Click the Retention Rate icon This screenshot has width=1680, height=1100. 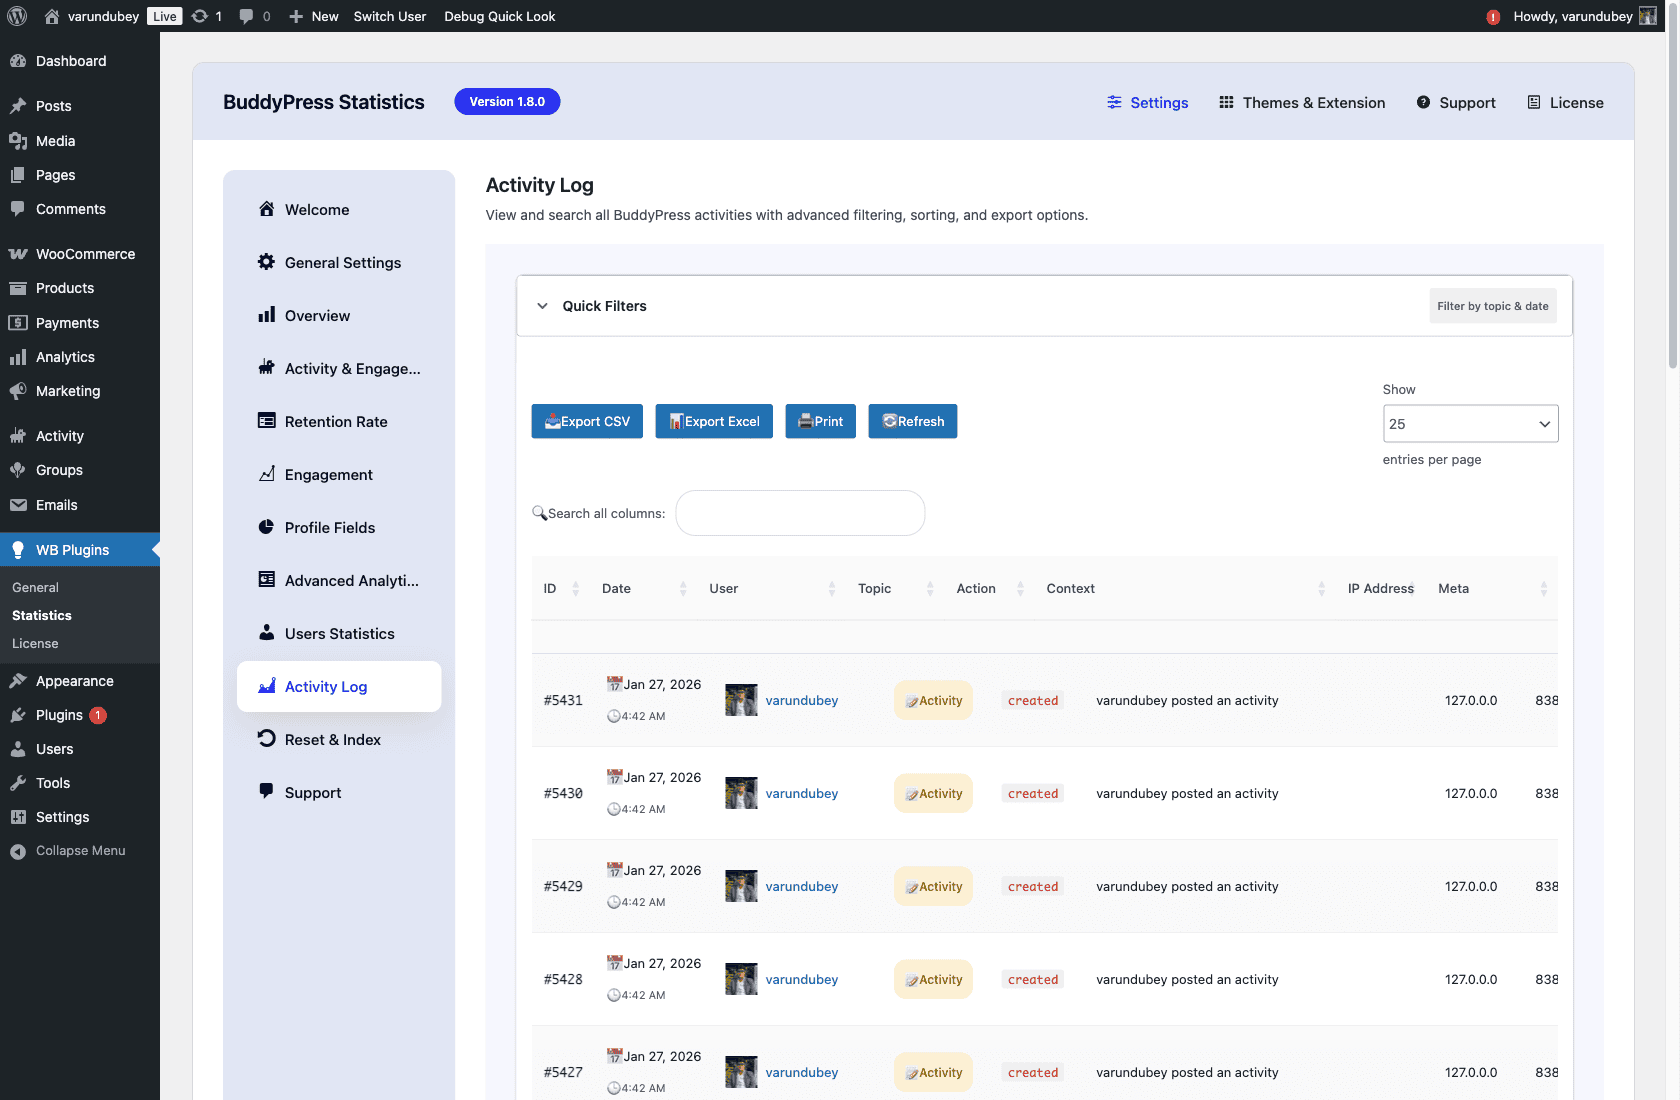pyautogui.click(x=266, y=421)
